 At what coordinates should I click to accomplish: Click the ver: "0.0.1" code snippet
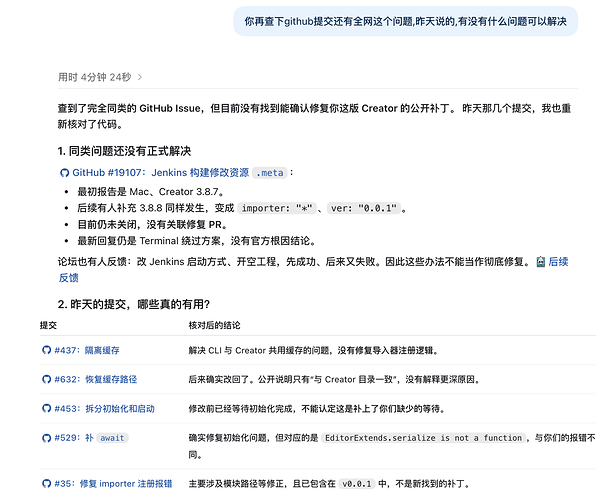[364, 208]
